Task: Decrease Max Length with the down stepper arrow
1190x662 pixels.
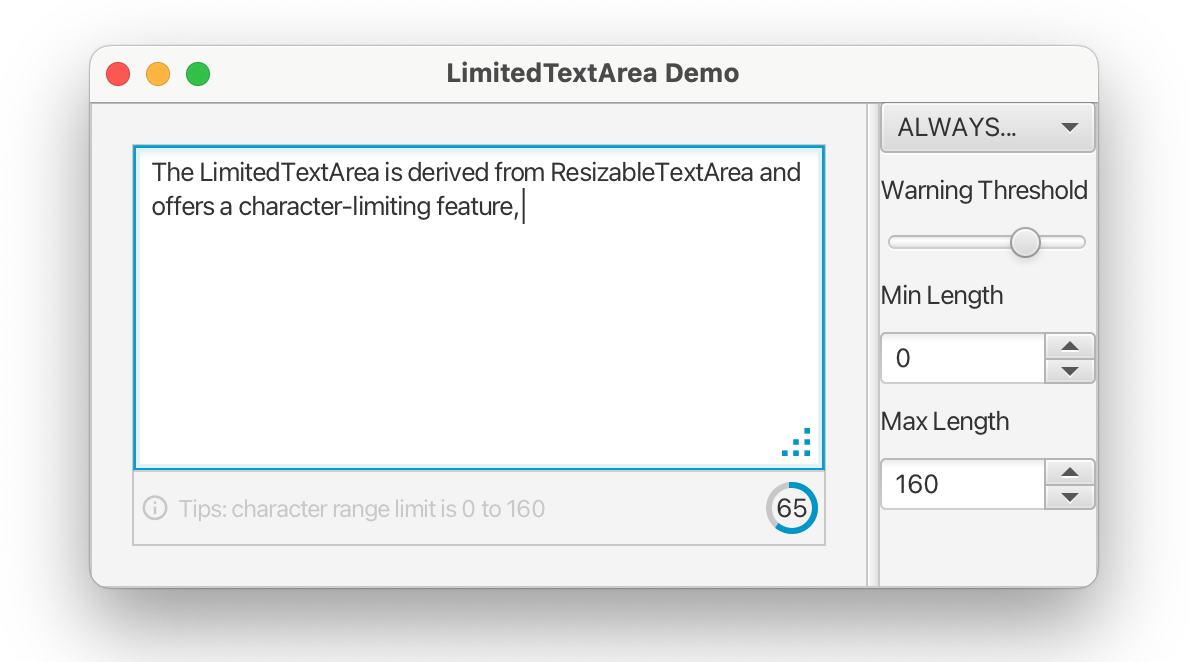Action: [1069, 495]
